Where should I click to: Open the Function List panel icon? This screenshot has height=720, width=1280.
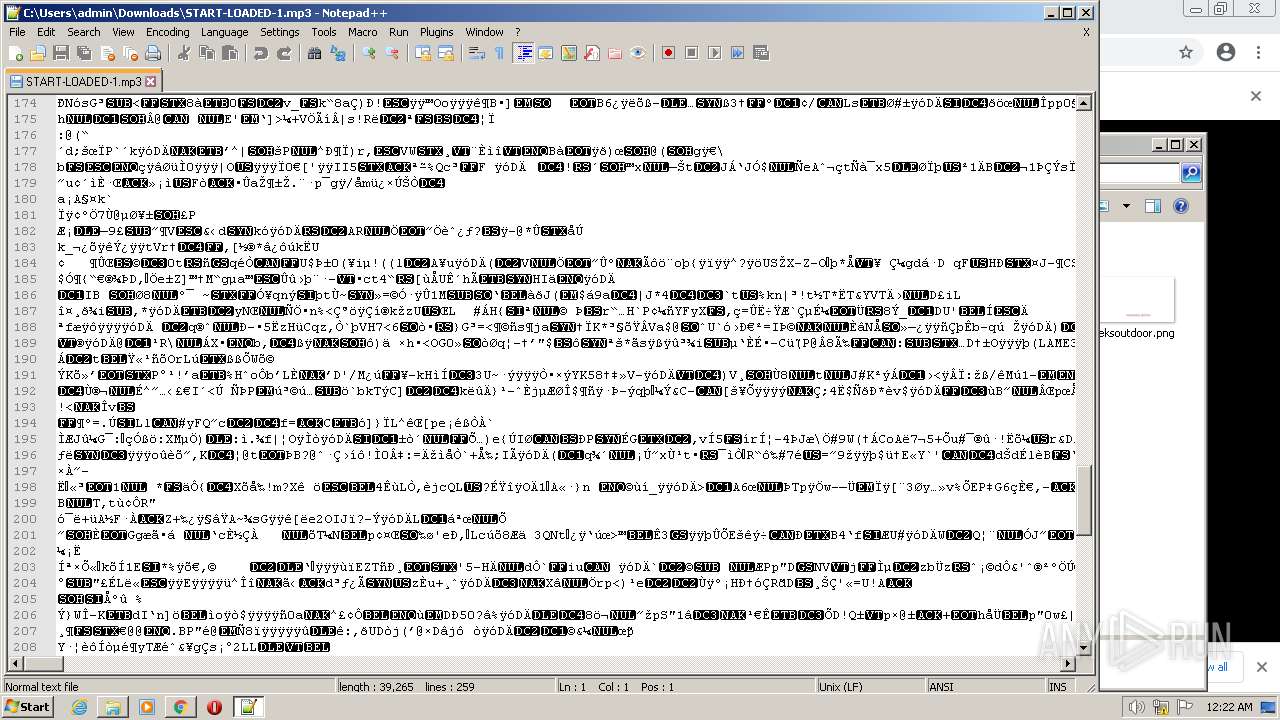pos(592,53)
